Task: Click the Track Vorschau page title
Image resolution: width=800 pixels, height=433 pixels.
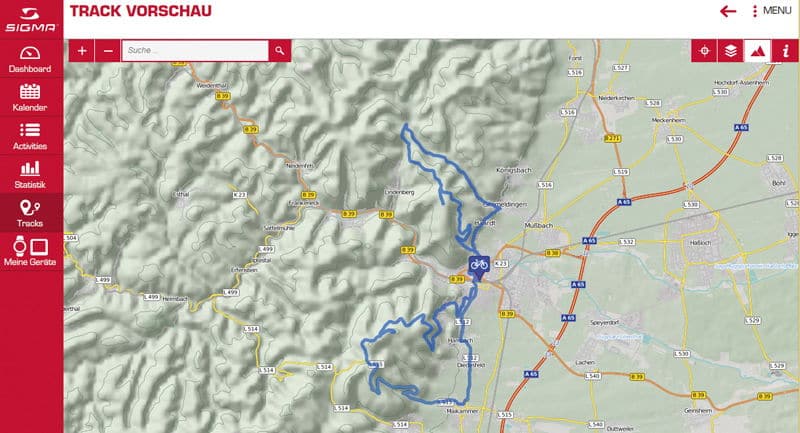Action: click(141, 11)
